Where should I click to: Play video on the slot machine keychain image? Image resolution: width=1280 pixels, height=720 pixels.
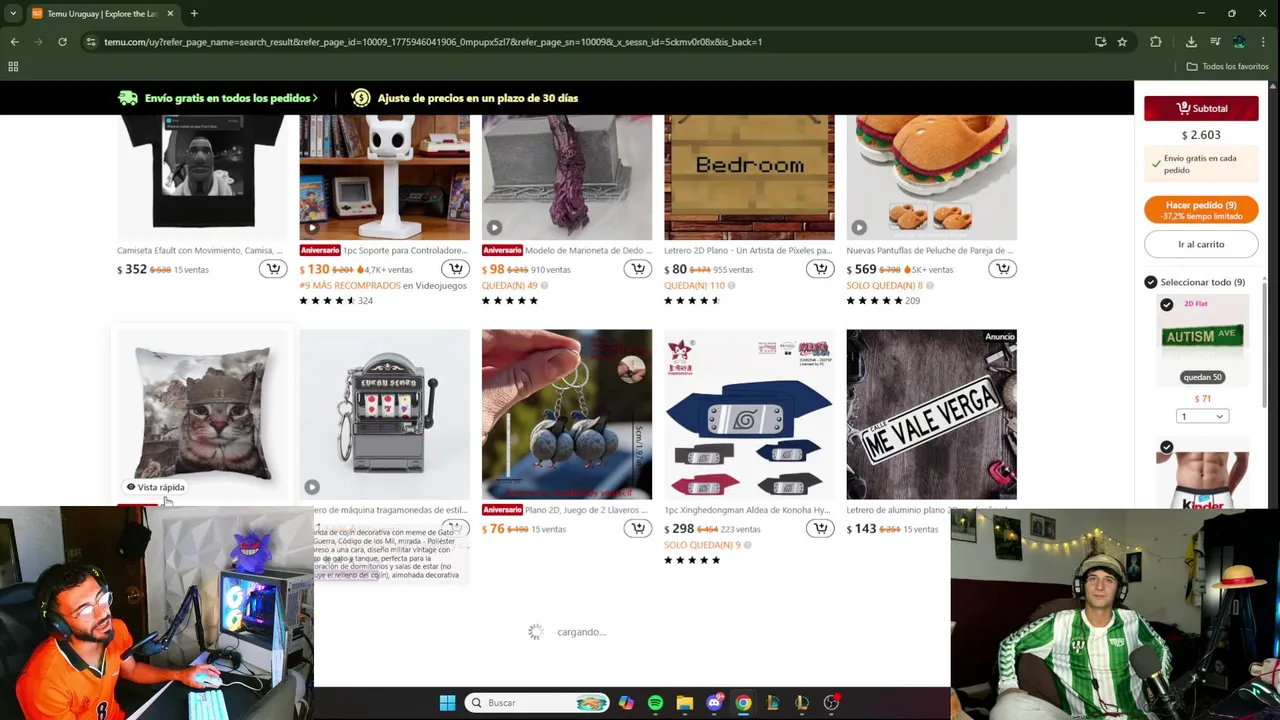click(312, 487)
